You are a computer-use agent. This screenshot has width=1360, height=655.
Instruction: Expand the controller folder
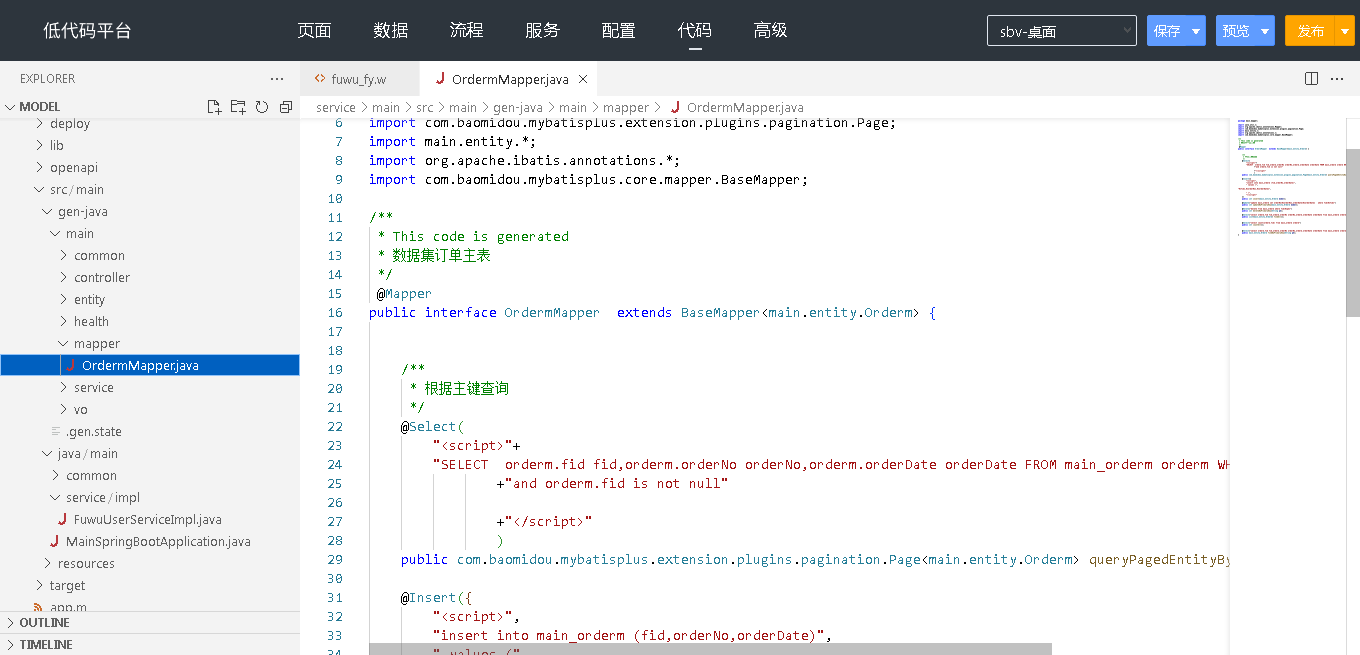[101, 278]
